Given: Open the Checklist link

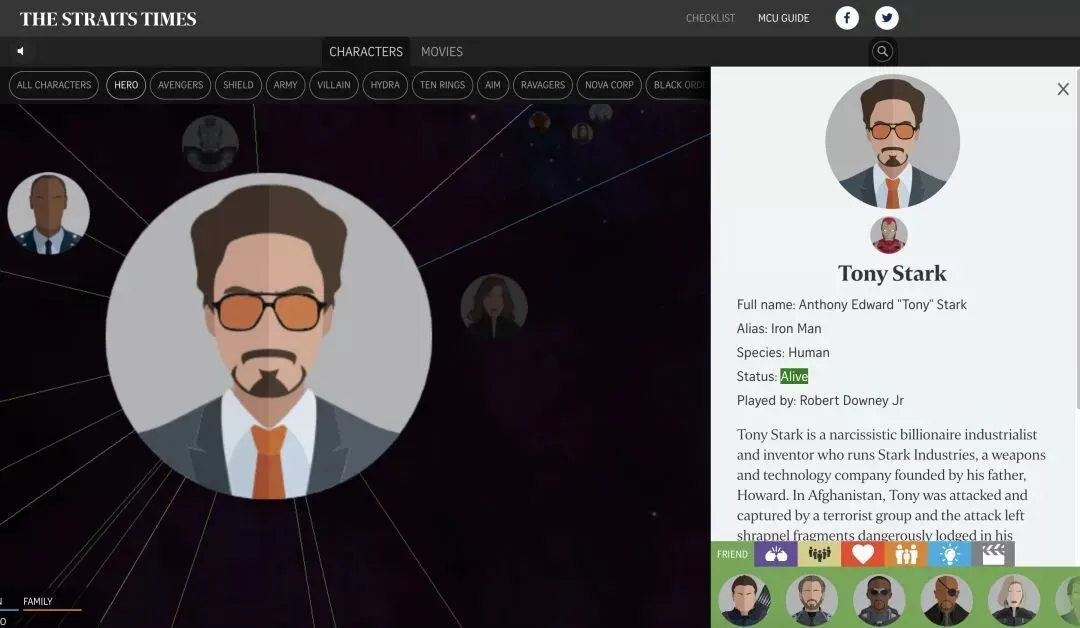Looking at the screenshot, I should click(710, 18).
